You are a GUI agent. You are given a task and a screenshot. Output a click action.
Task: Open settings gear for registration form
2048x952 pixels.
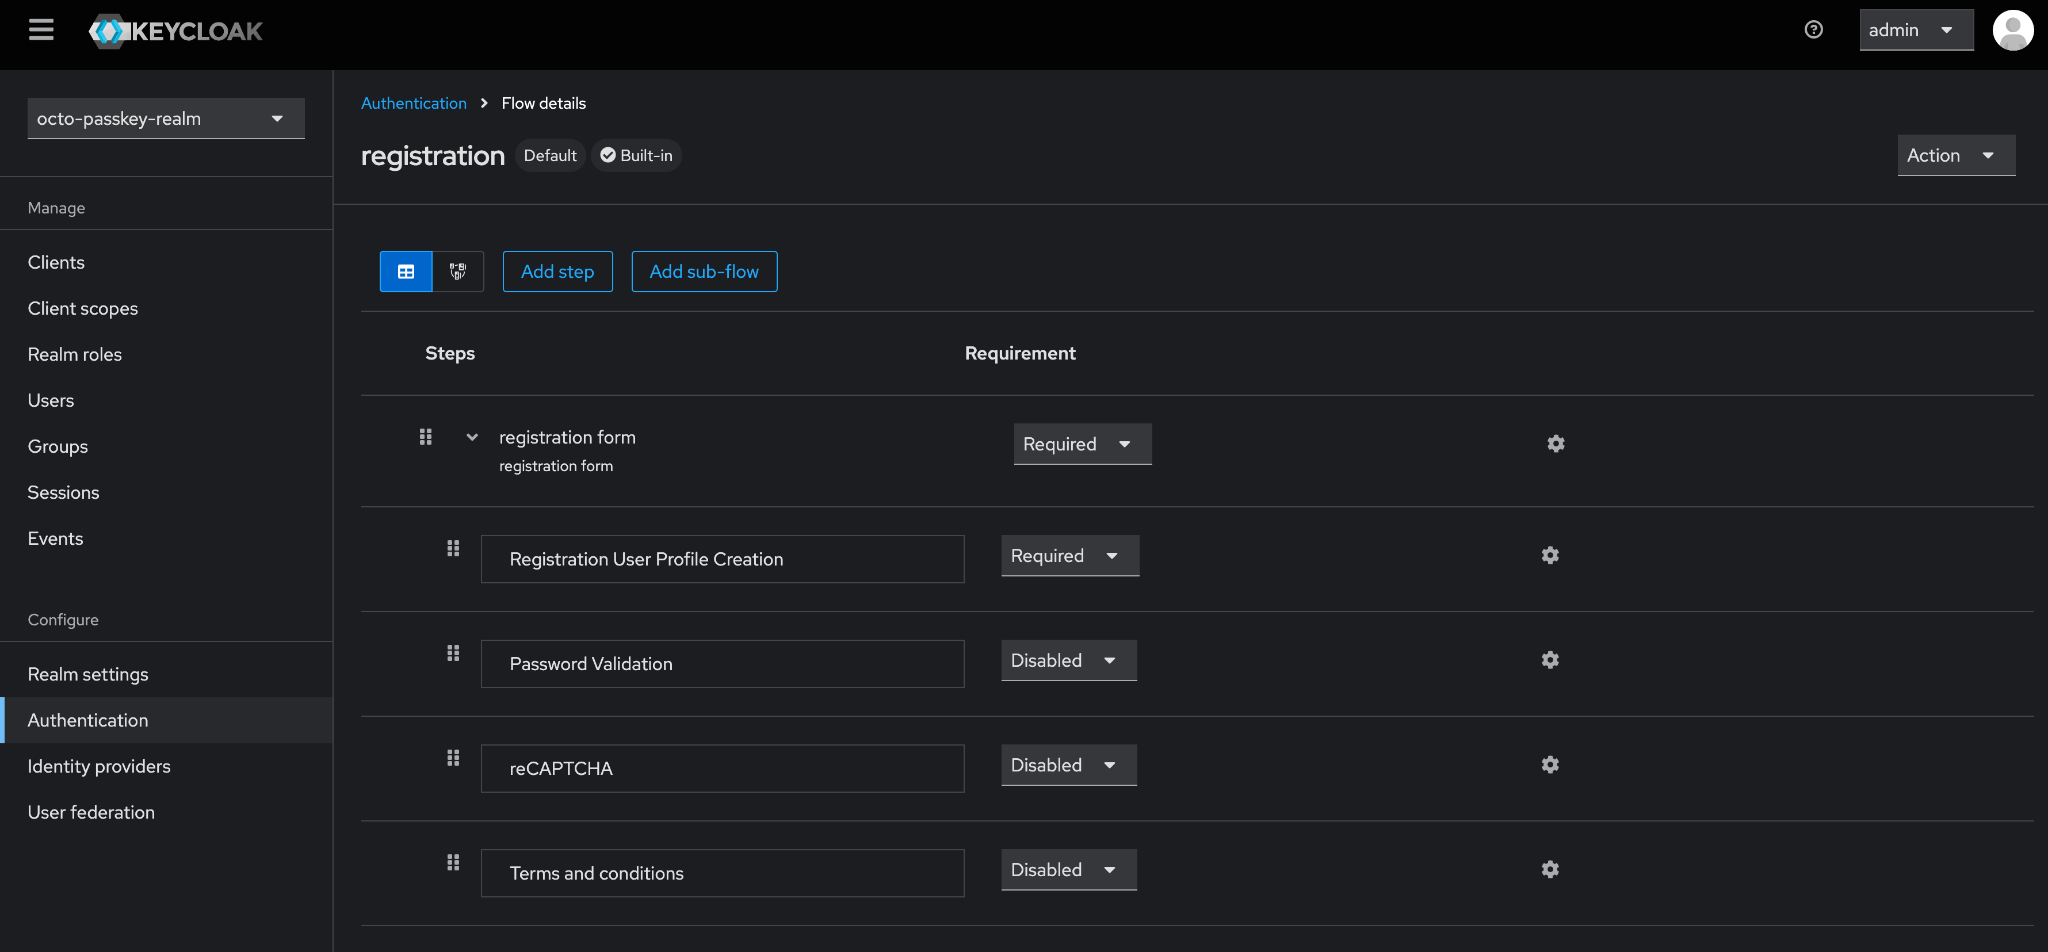(1555, 444)
